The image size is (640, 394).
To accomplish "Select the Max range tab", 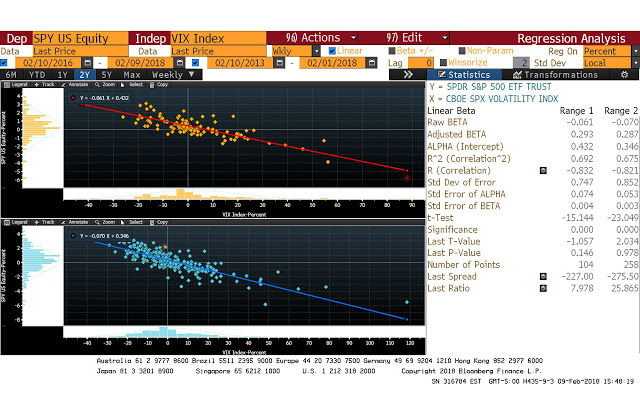I will [x=132, y=75].
